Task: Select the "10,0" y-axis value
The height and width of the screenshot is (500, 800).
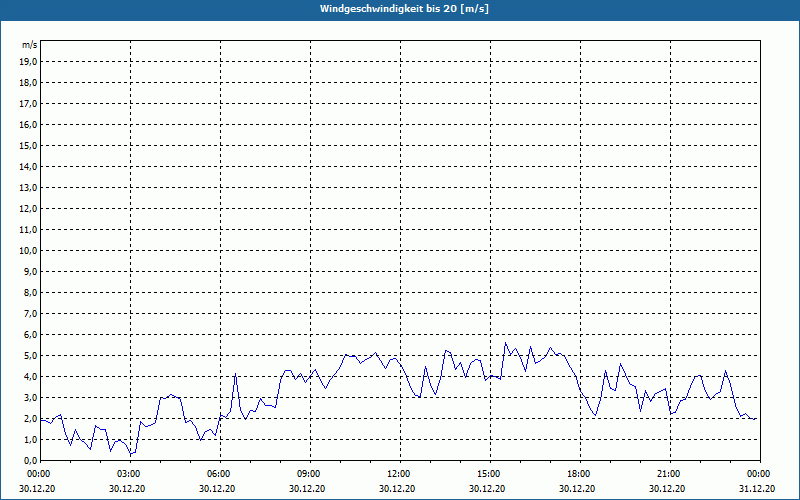Action: click(28, 251)
